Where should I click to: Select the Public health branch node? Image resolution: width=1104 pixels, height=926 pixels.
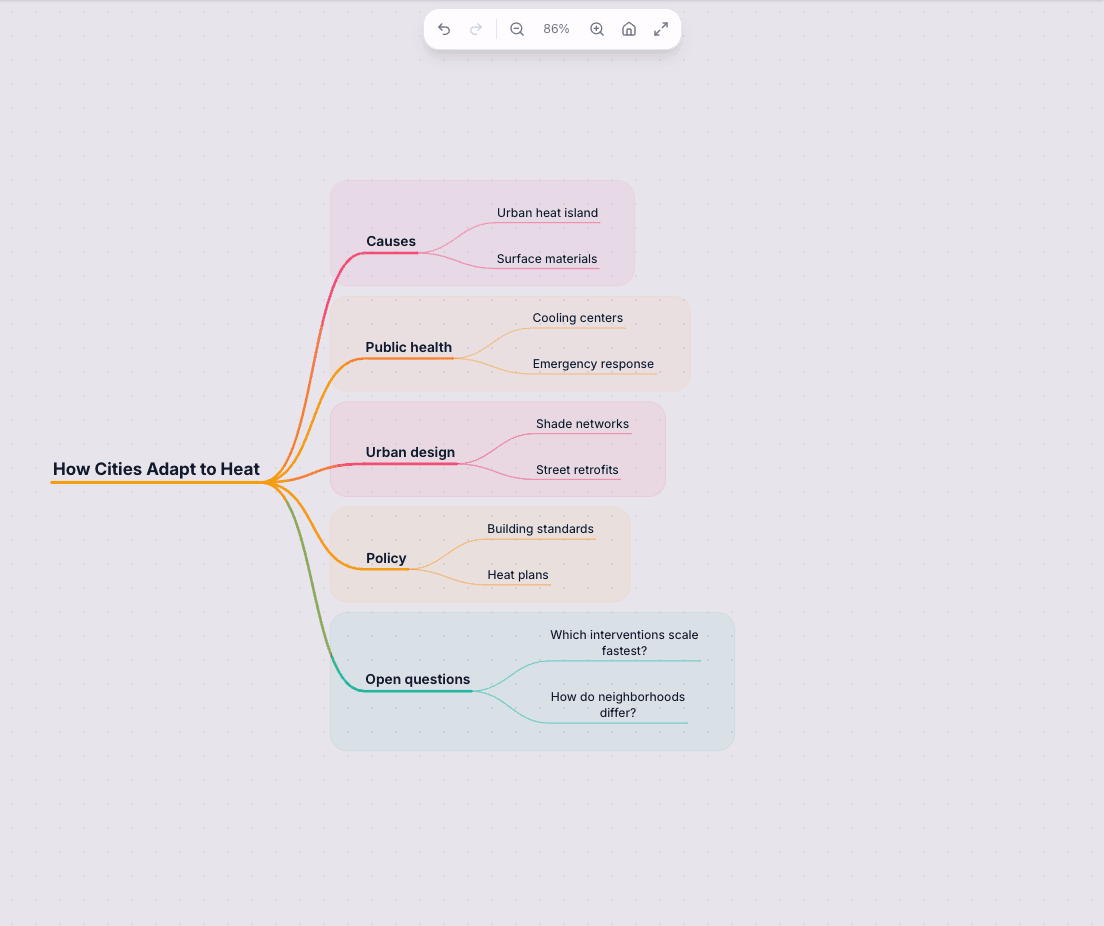pyautogui.click(x=408, y=347)
